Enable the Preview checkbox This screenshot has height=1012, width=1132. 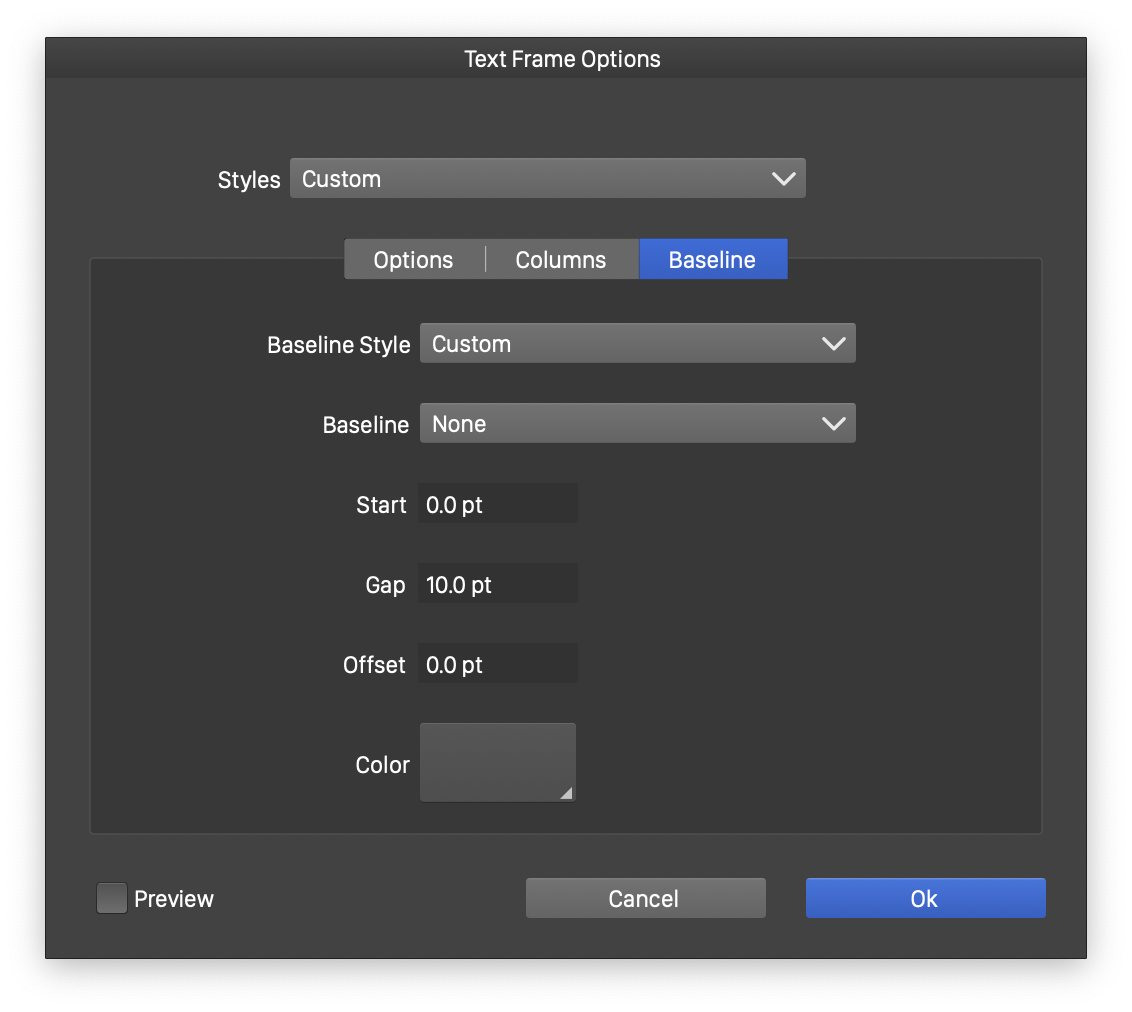pos(112,899)
